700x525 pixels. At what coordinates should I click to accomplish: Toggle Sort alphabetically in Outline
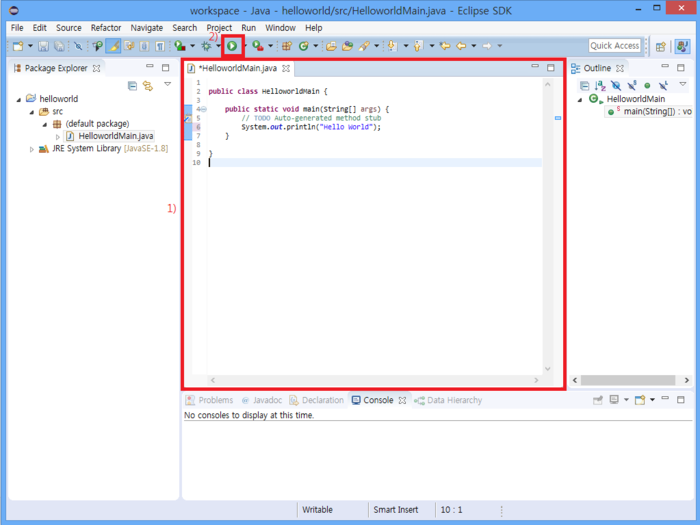tap(600, 85)
